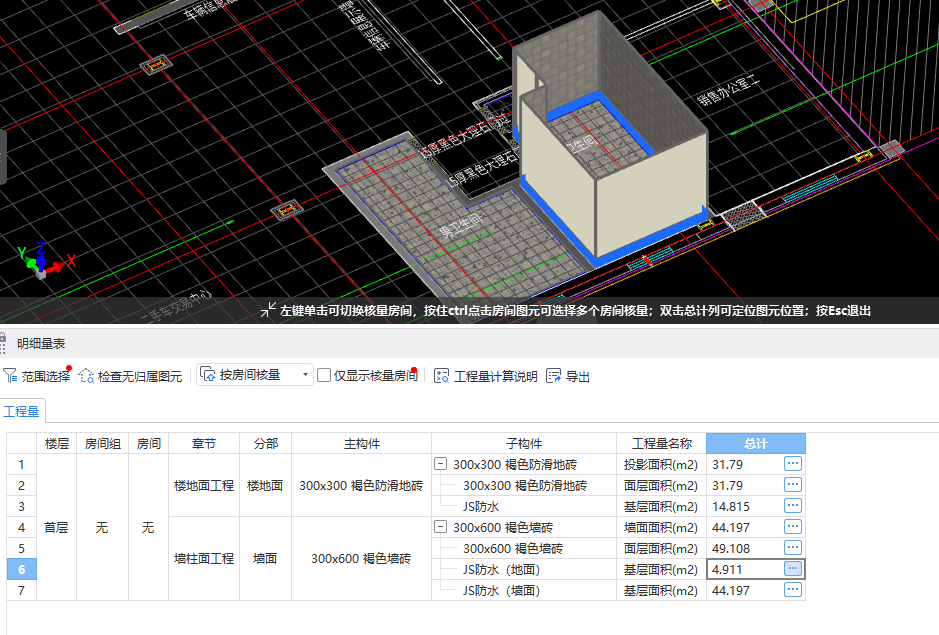
Task: Enable 仅显示核量房间 checkbox
Action: [324, 375]
